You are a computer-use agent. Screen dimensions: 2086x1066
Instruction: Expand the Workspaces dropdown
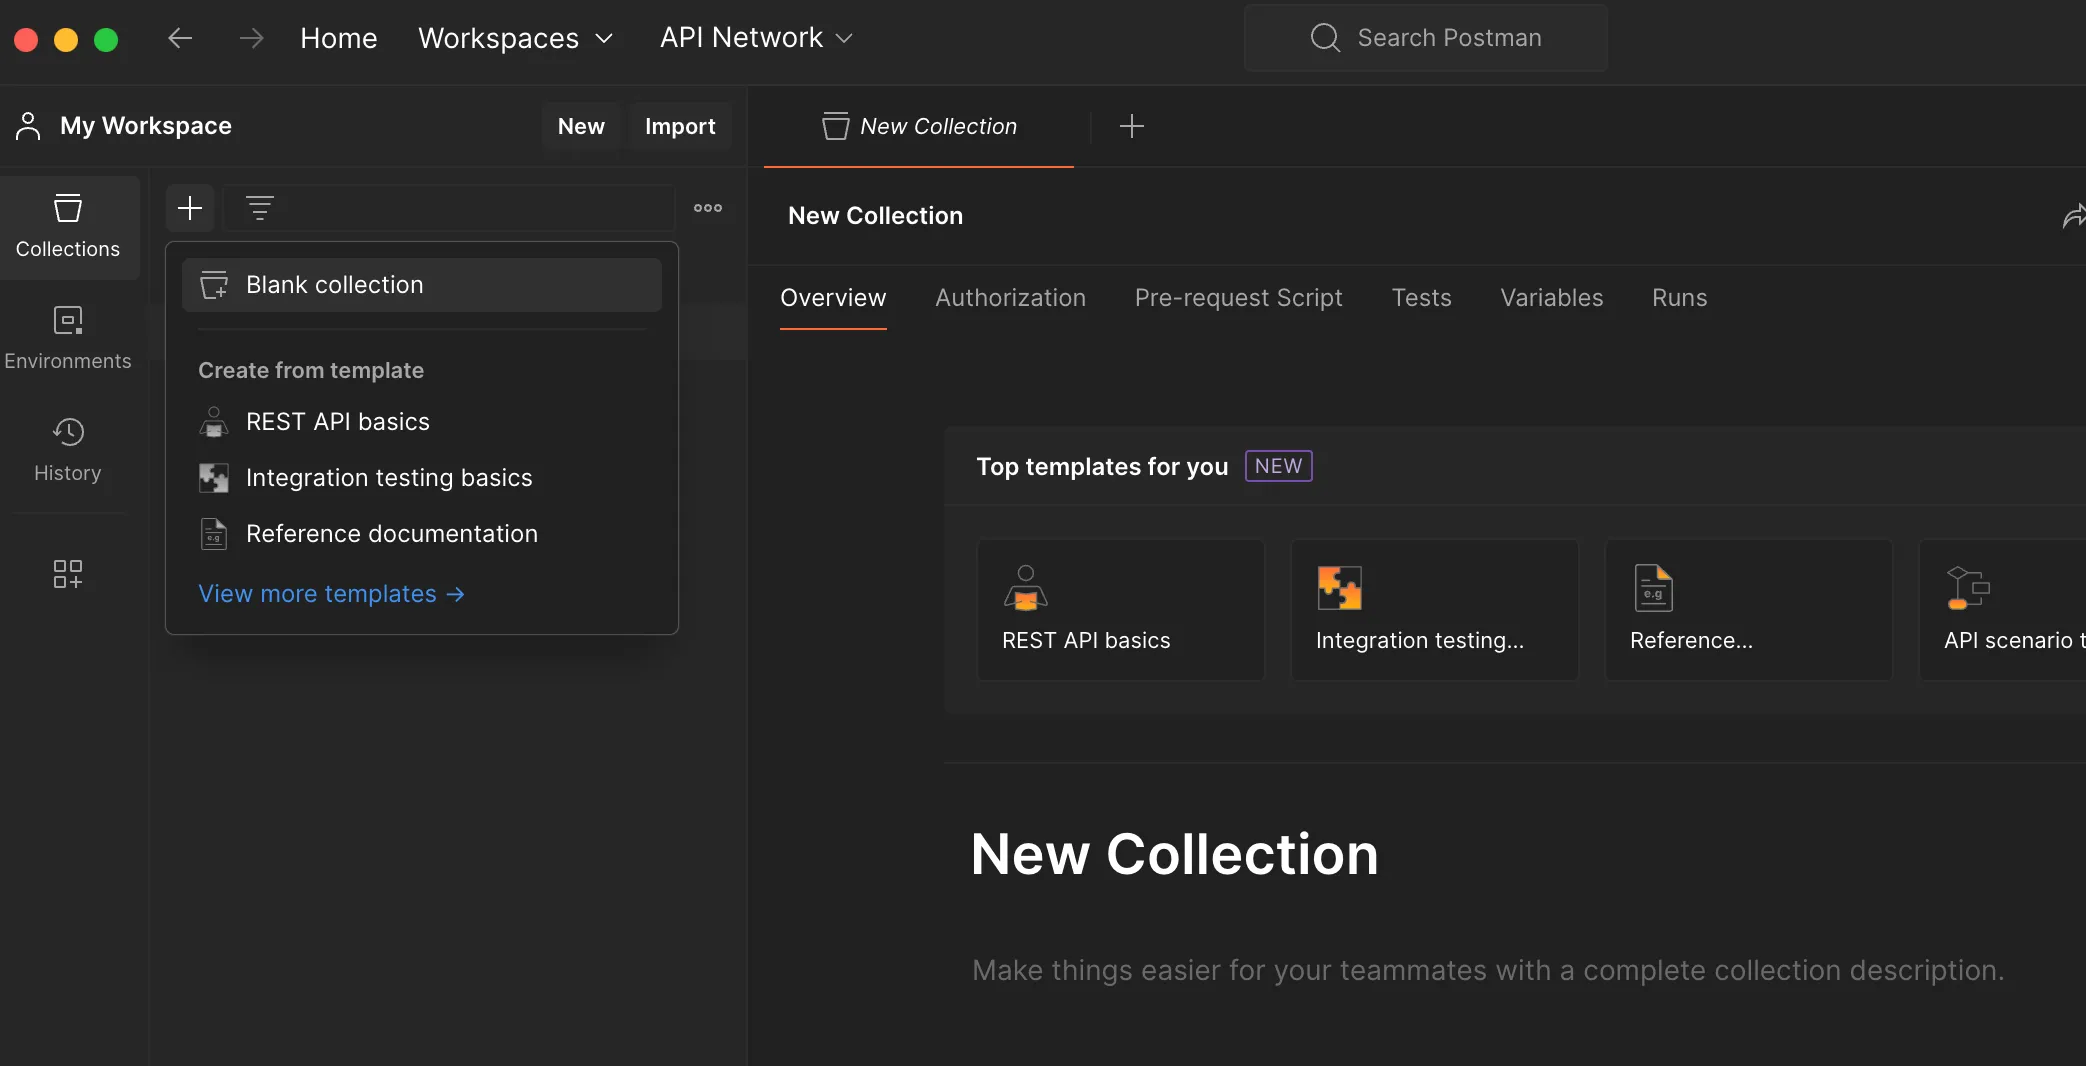point(515,38)
